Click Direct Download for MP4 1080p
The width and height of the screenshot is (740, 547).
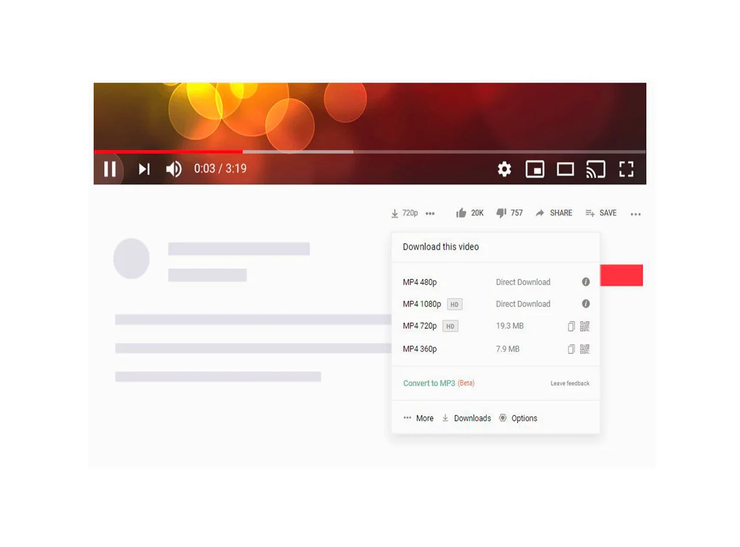coord(523,304)
